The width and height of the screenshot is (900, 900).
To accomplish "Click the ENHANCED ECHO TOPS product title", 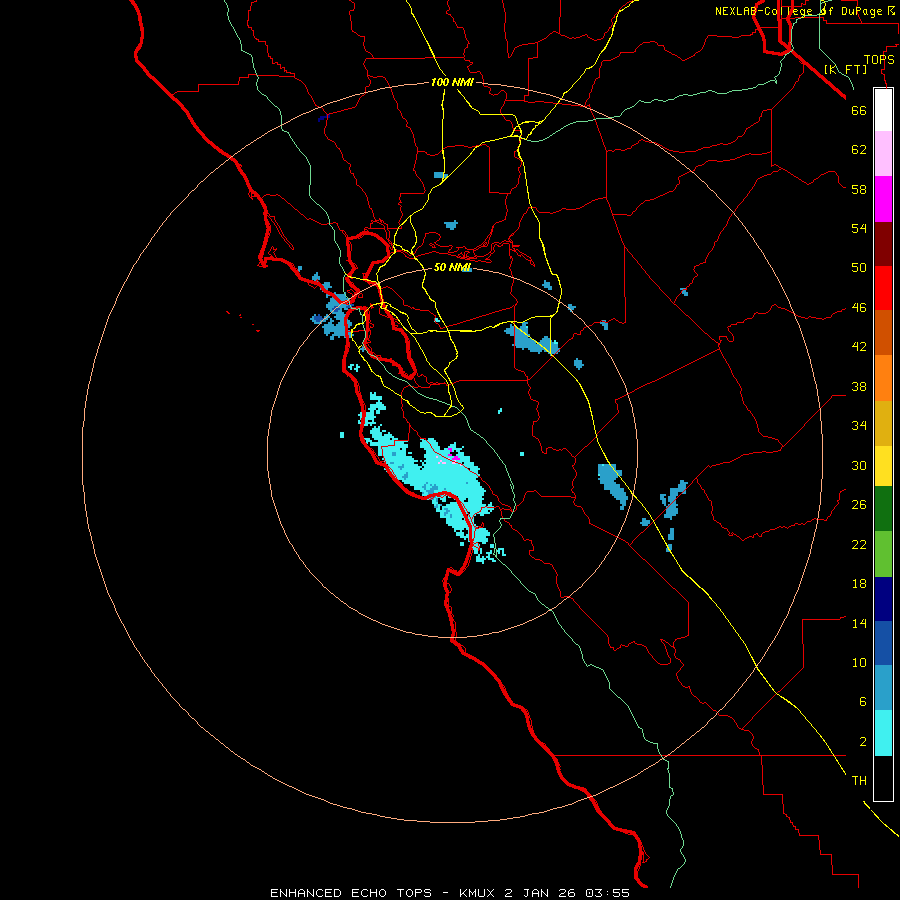I will click(351, 893).
